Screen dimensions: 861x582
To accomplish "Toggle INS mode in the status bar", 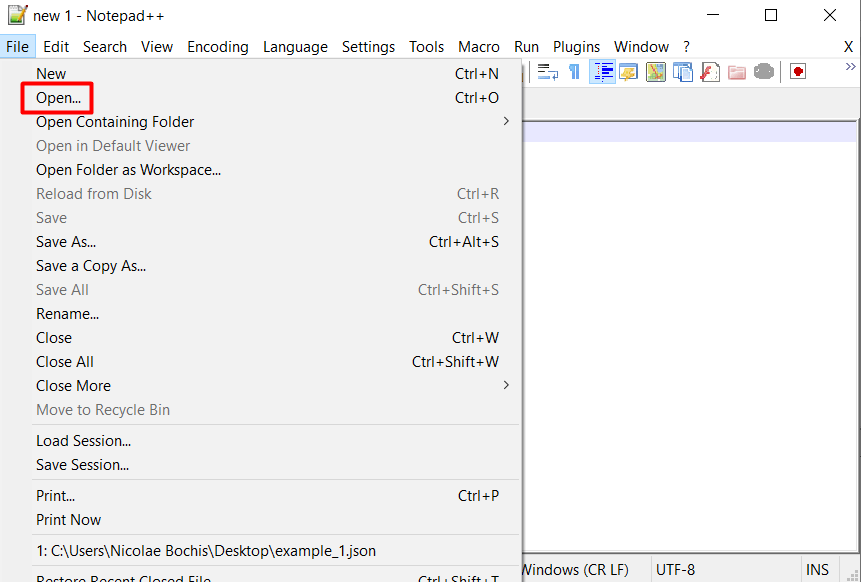I will 818,569.
